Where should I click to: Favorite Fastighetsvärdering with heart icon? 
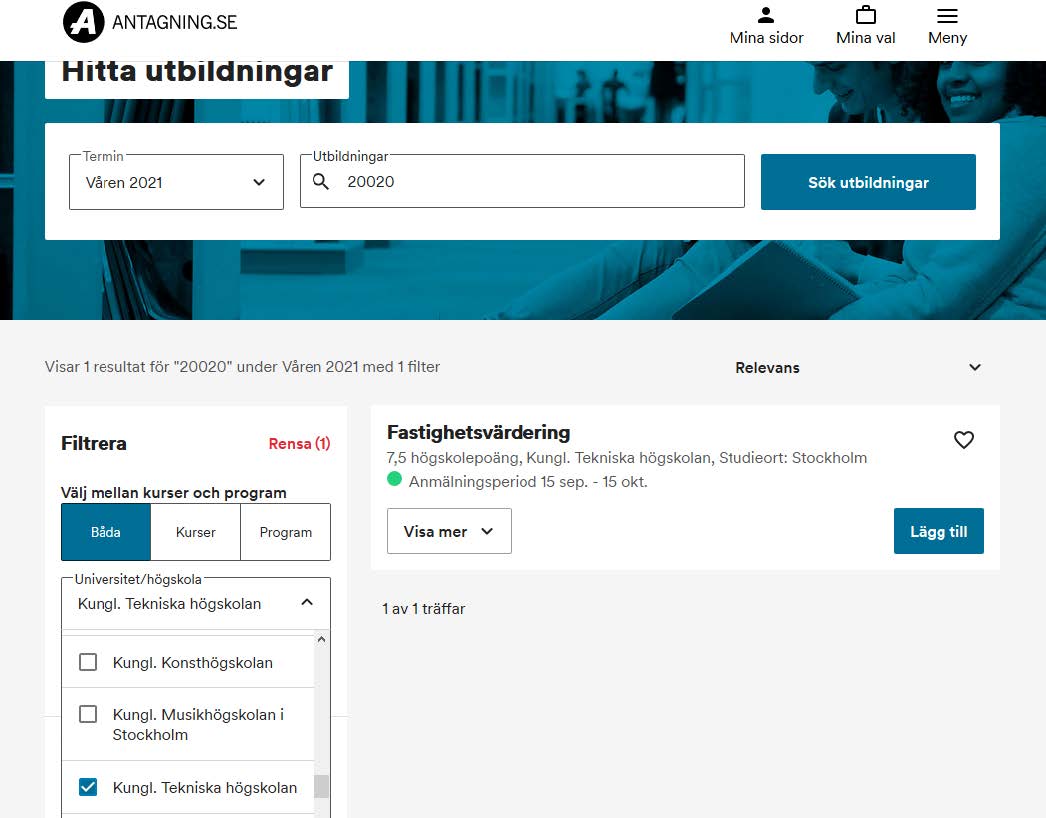pyautogui.click(x=963, y=440)
